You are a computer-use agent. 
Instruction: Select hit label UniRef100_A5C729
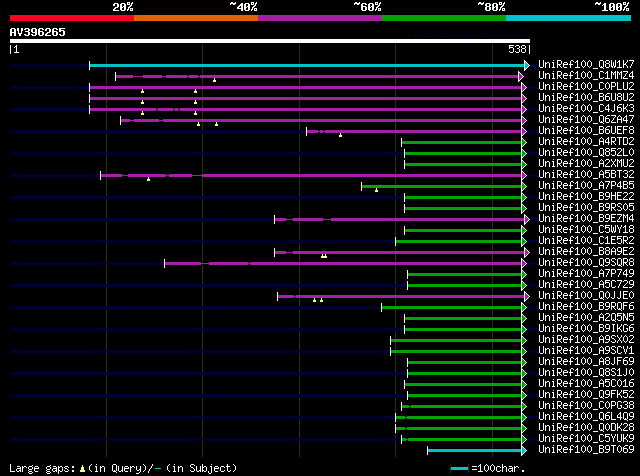[586, 285]
